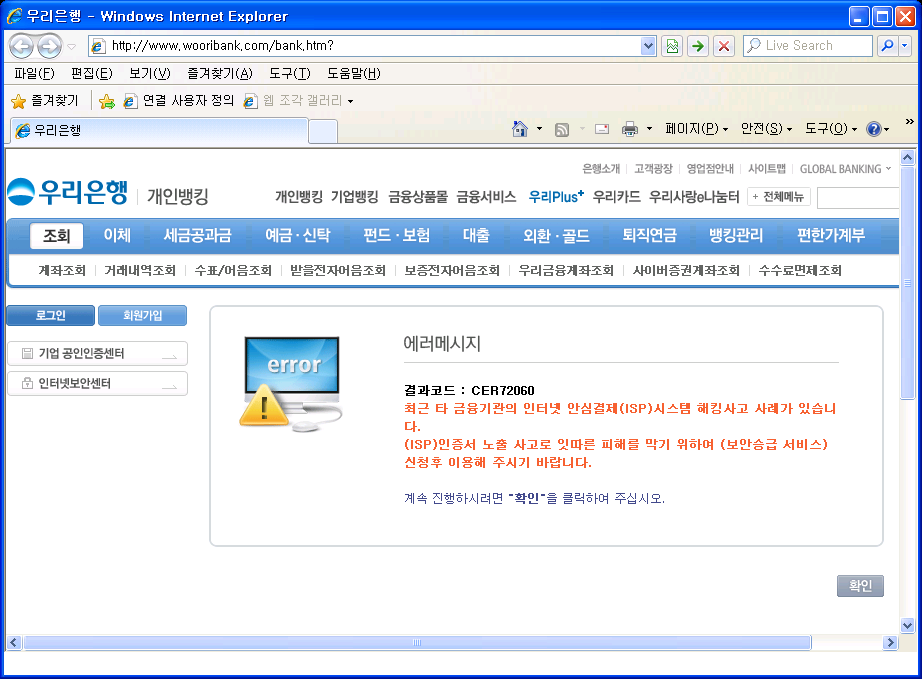Screen dimensions: 922x679
Task: Click the + 전체메뉴 button
Action: (x=779, y=196)
